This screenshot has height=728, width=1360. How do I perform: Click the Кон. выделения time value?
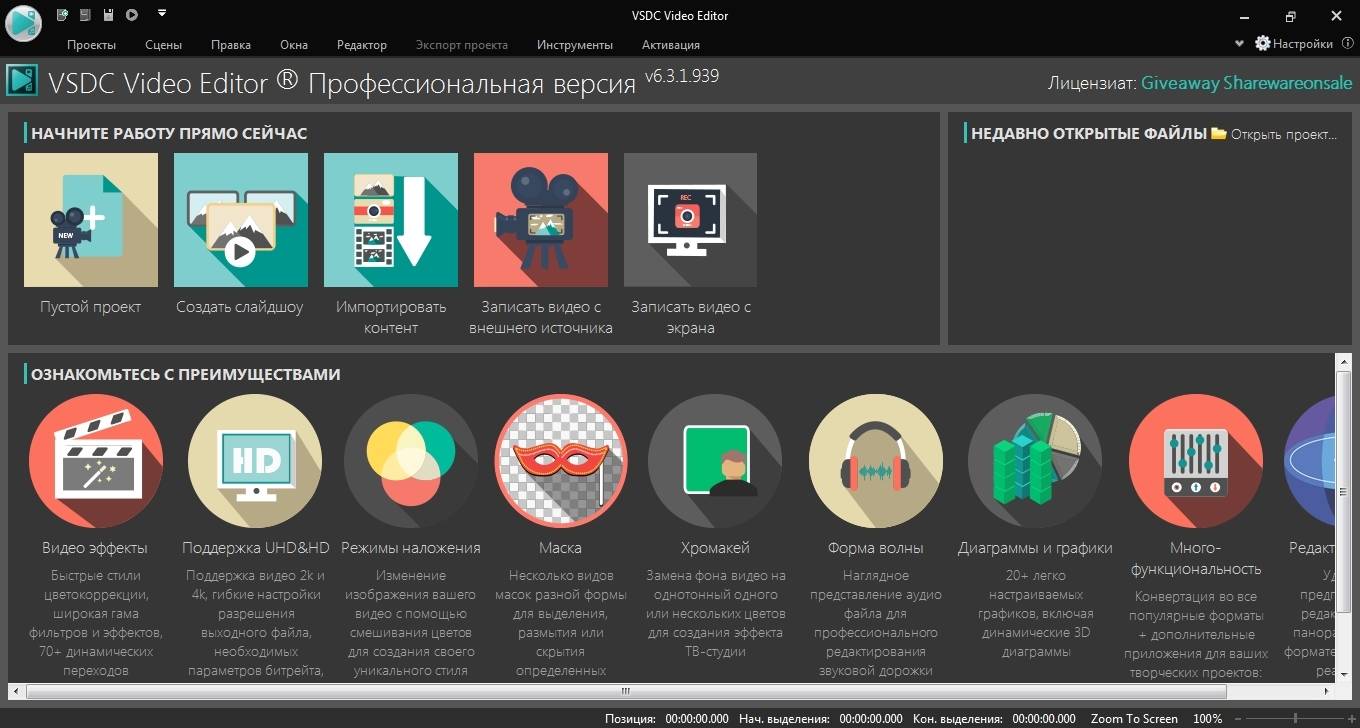pos(1044,719)
